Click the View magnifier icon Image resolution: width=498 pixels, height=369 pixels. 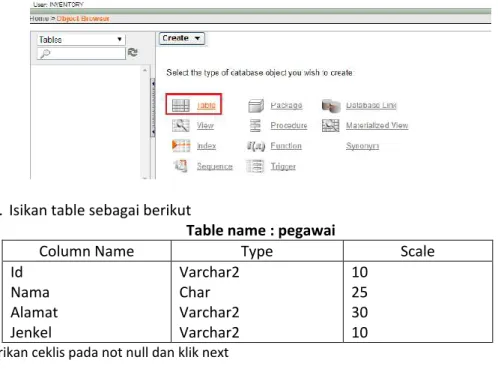[180, 126]
